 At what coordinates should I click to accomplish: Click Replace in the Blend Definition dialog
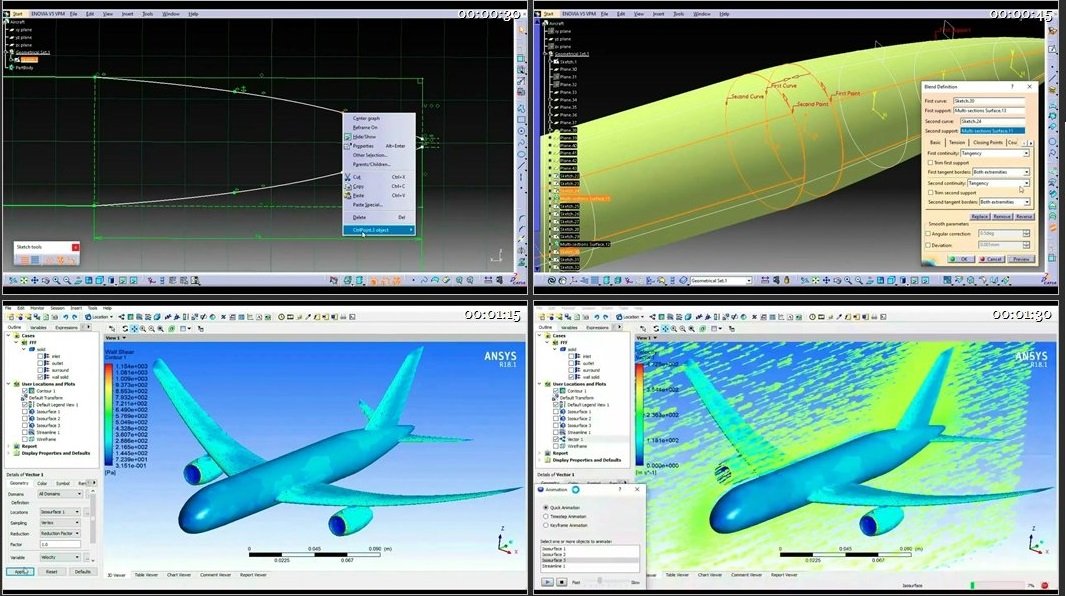pyautogui.click(x=979, y=217)
